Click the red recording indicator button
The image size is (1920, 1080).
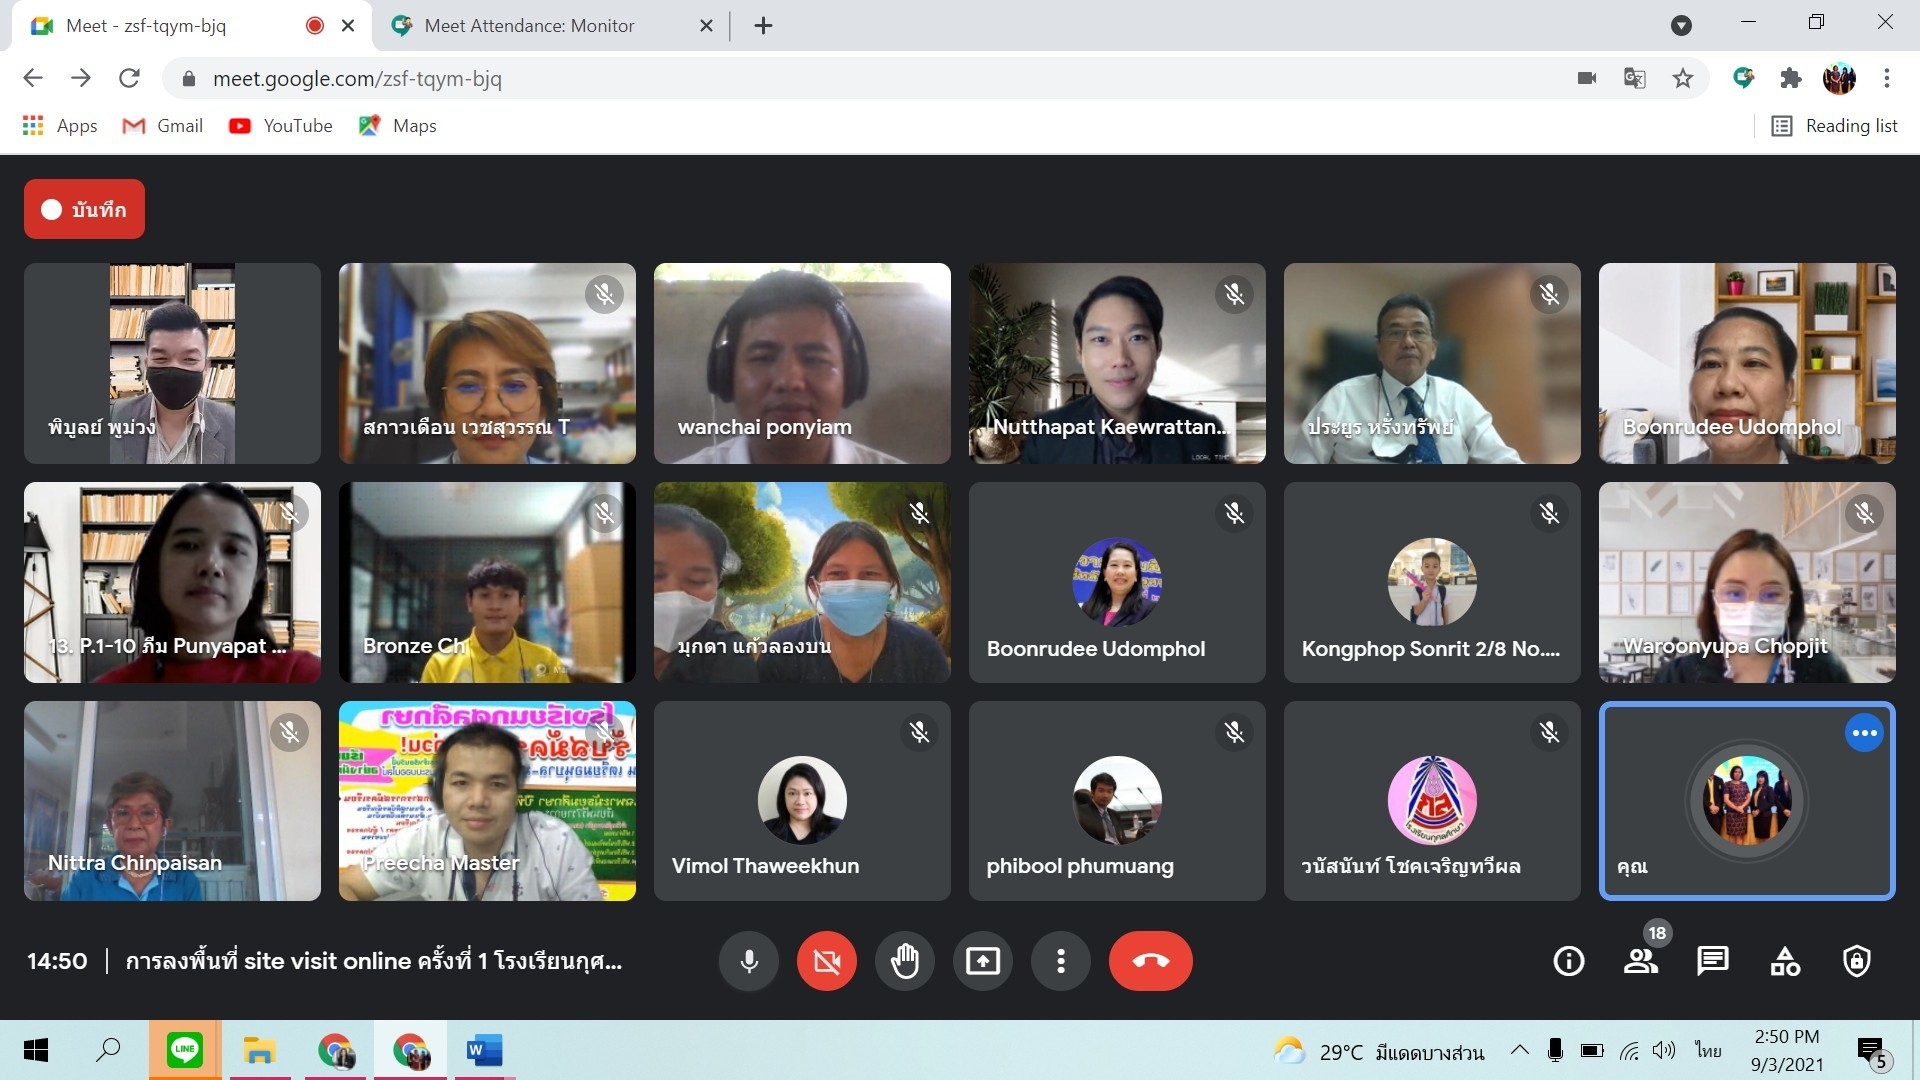coord(84,209)
